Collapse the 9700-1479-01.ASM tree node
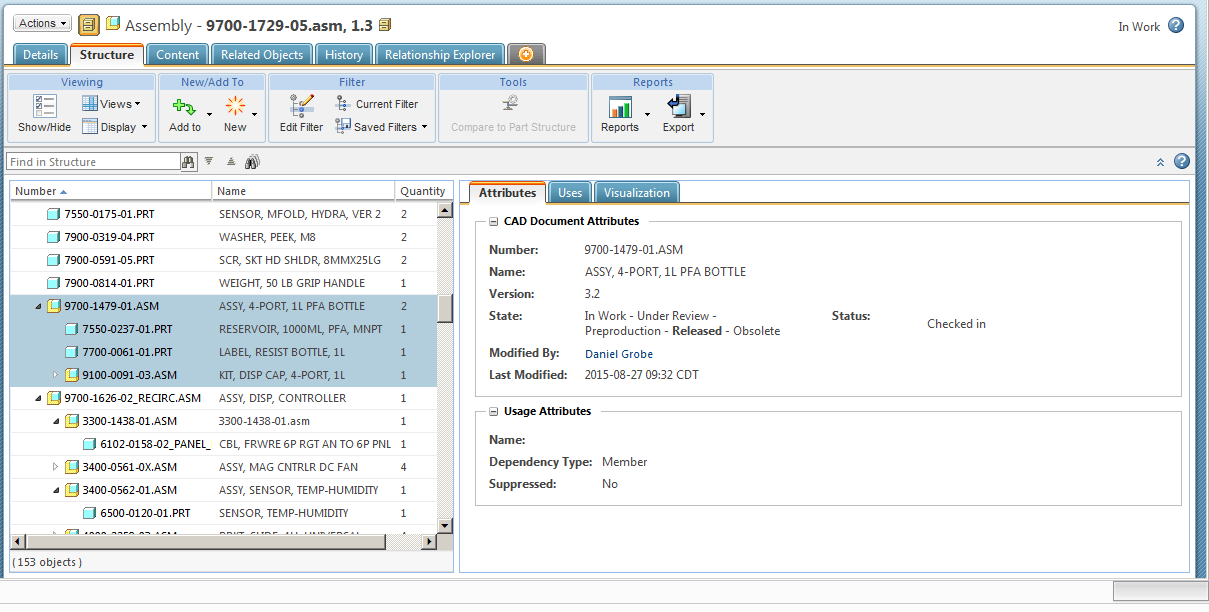The width and height of the screenshot is (1209, 612). 38,306
